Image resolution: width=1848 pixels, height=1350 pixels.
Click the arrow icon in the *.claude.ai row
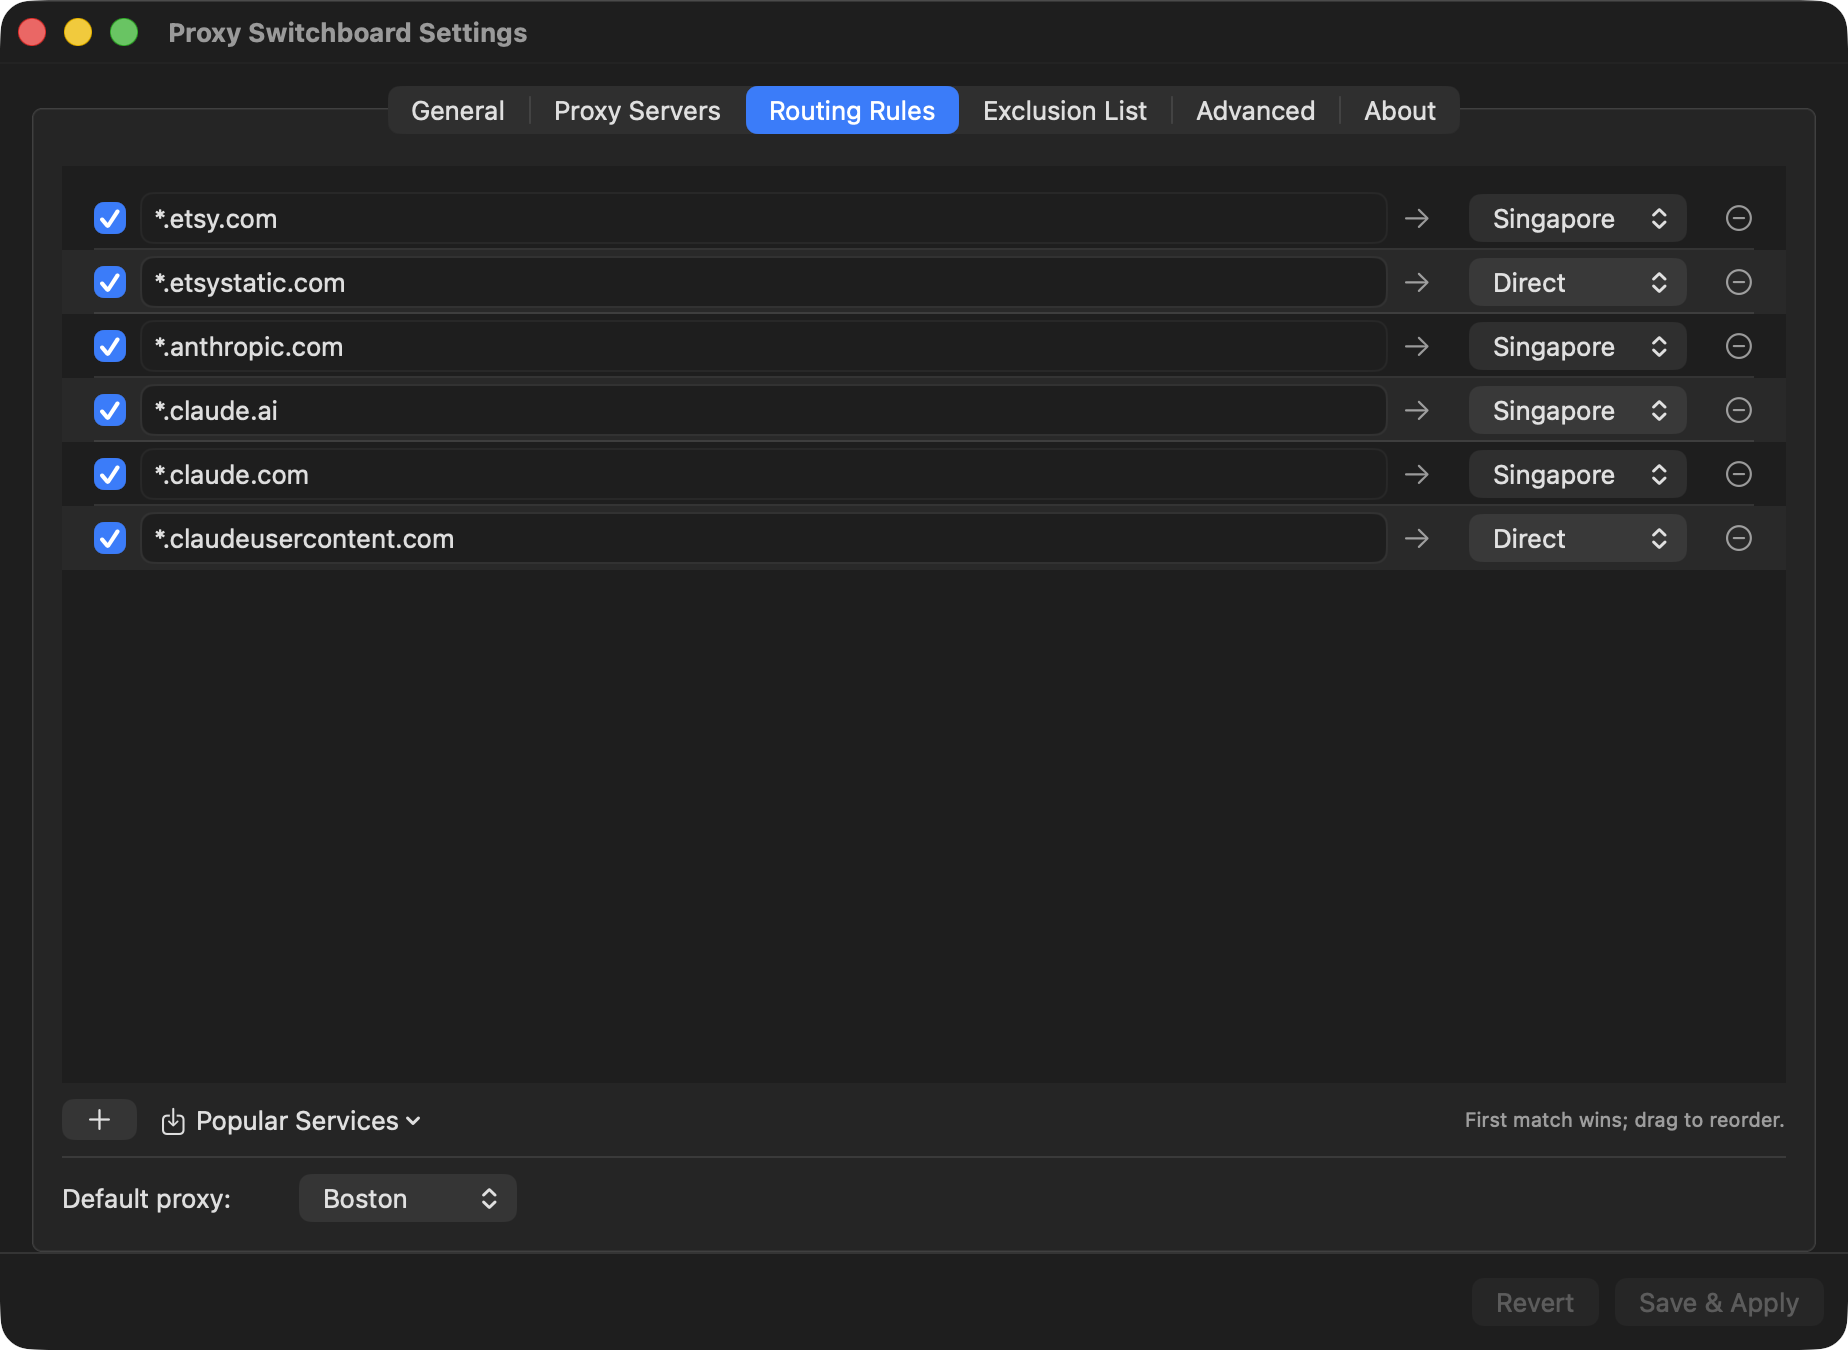coord(1417,410)
